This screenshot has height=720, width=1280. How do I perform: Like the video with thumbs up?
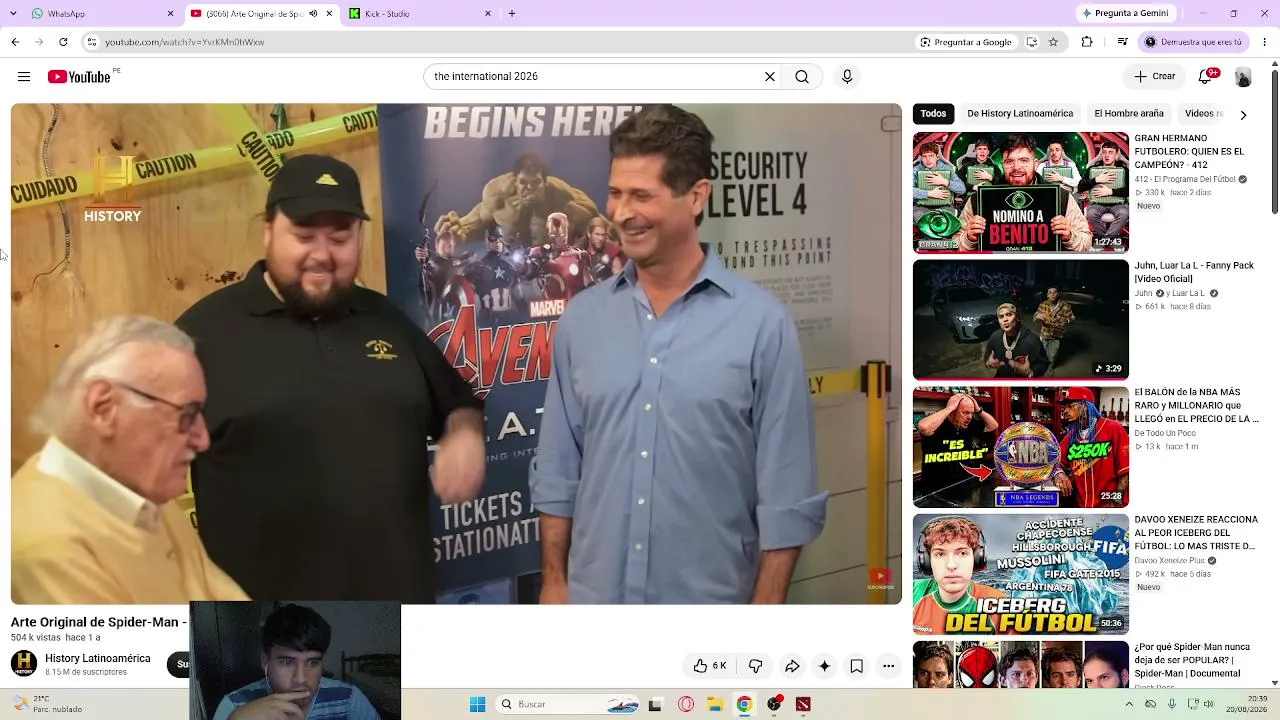coord(710,666)
